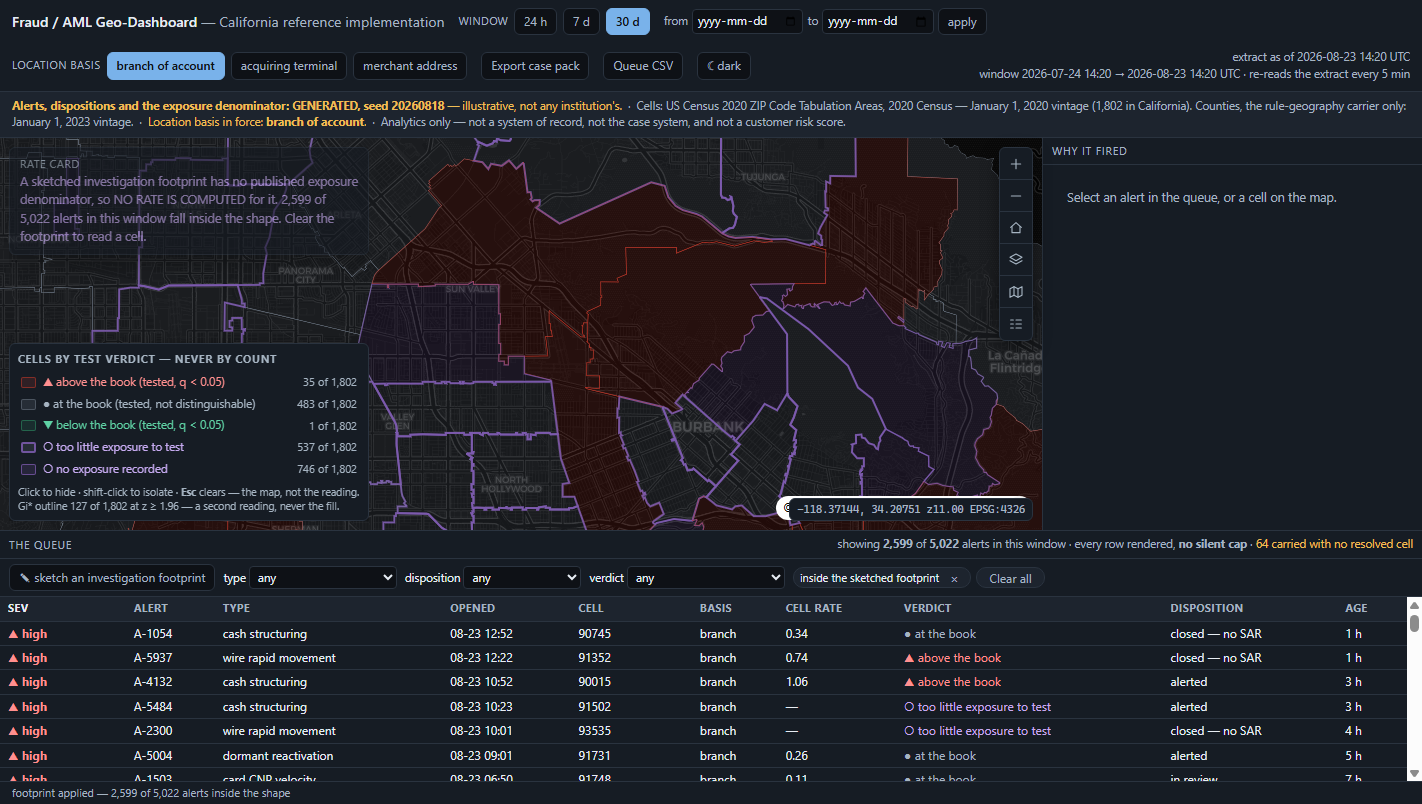Click cell rate 1.06

[797, 682]
